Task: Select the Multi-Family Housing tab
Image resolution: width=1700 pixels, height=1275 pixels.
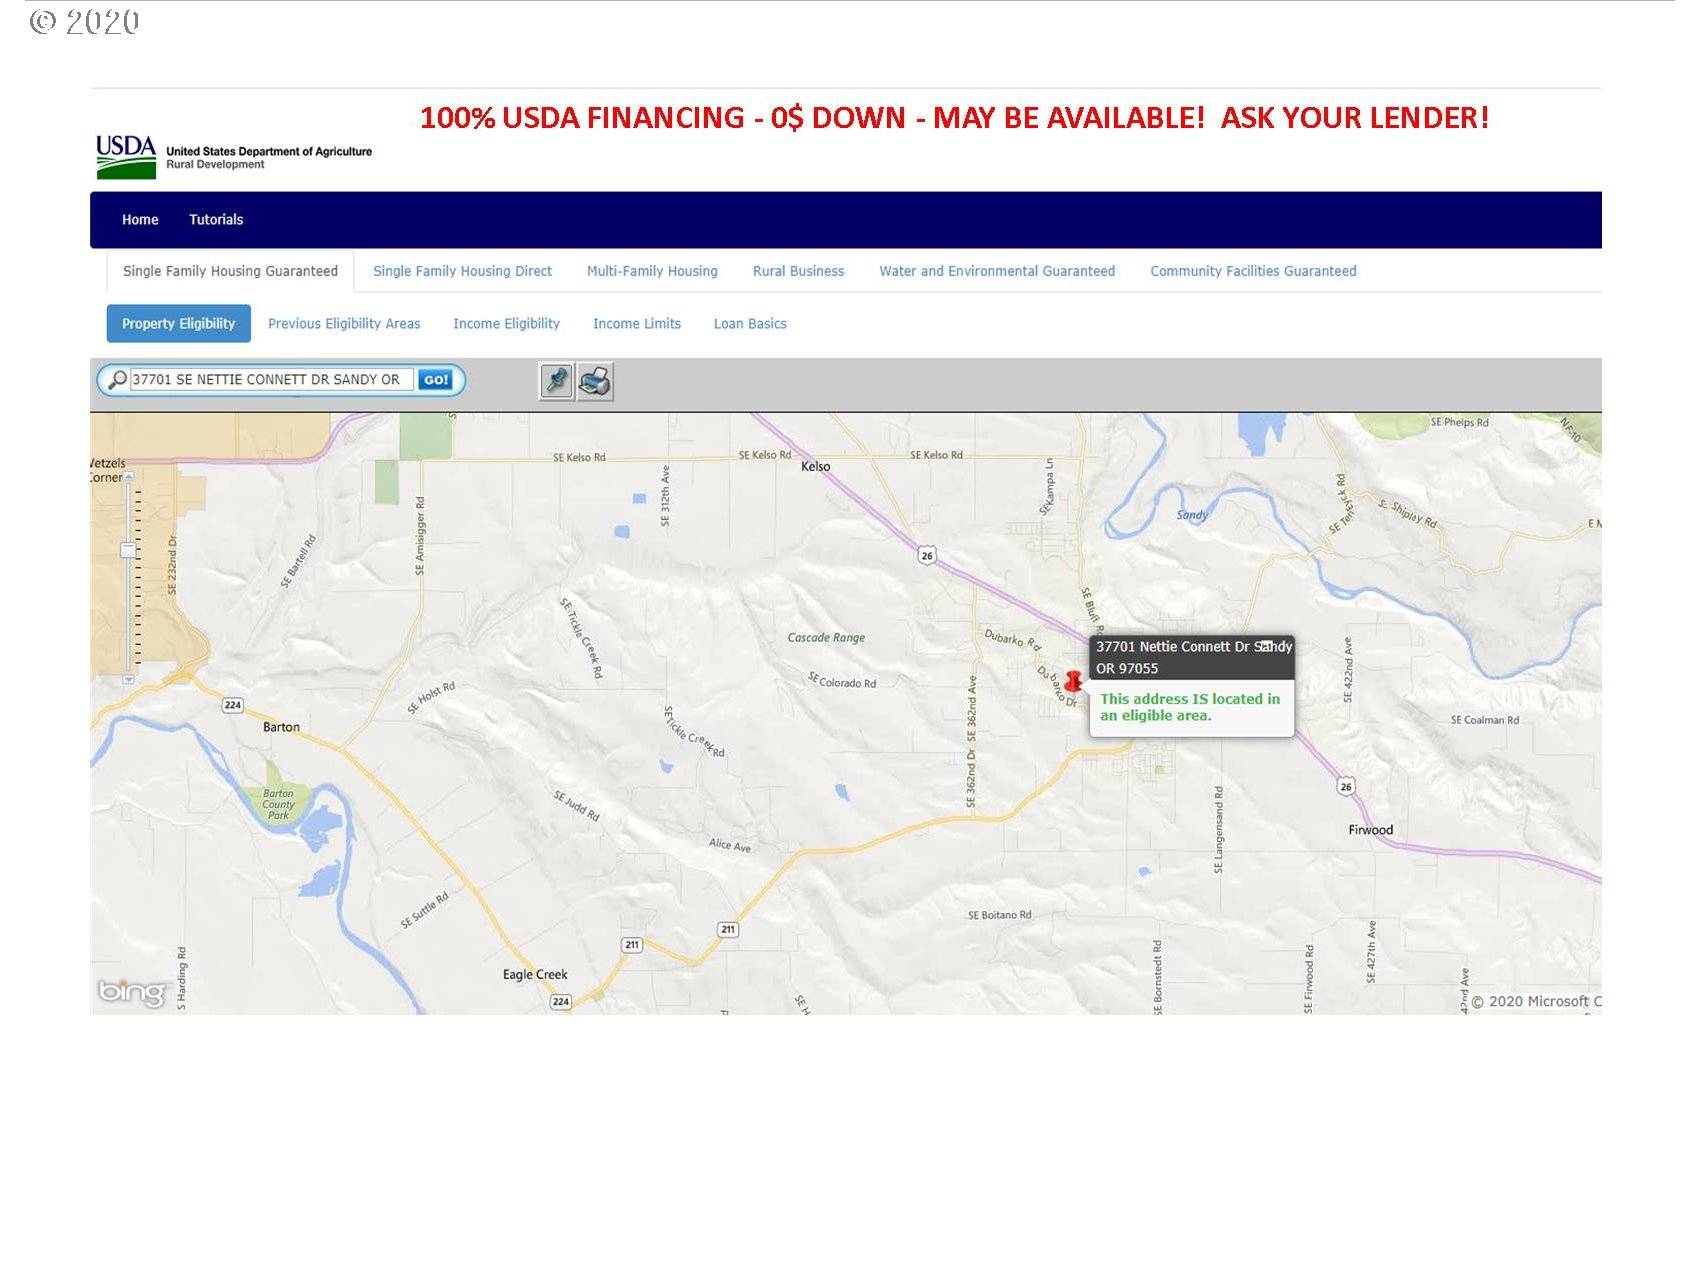Action: pos(652,271)
